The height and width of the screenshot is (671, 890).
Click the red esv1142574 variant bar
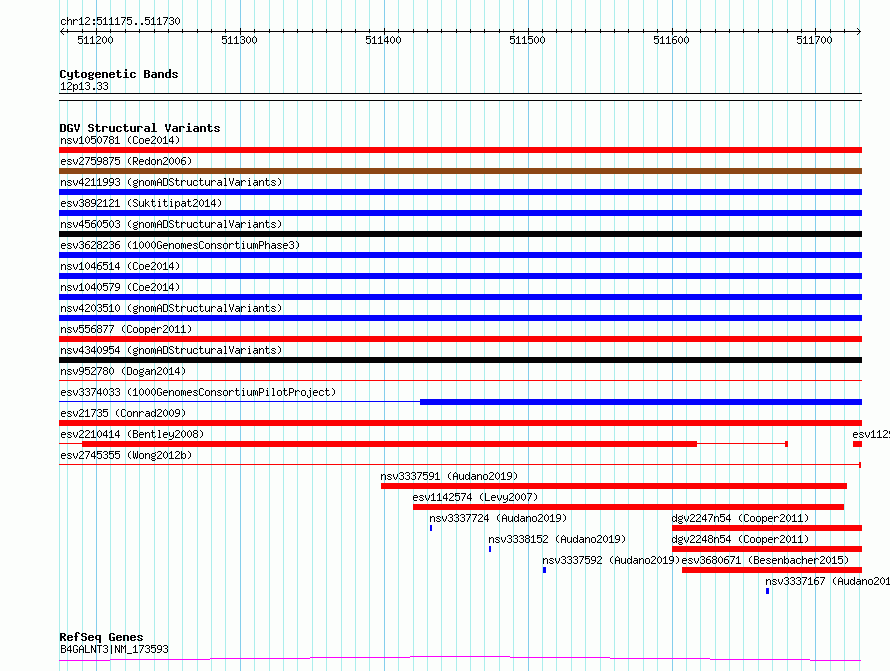tap(628, 507)
